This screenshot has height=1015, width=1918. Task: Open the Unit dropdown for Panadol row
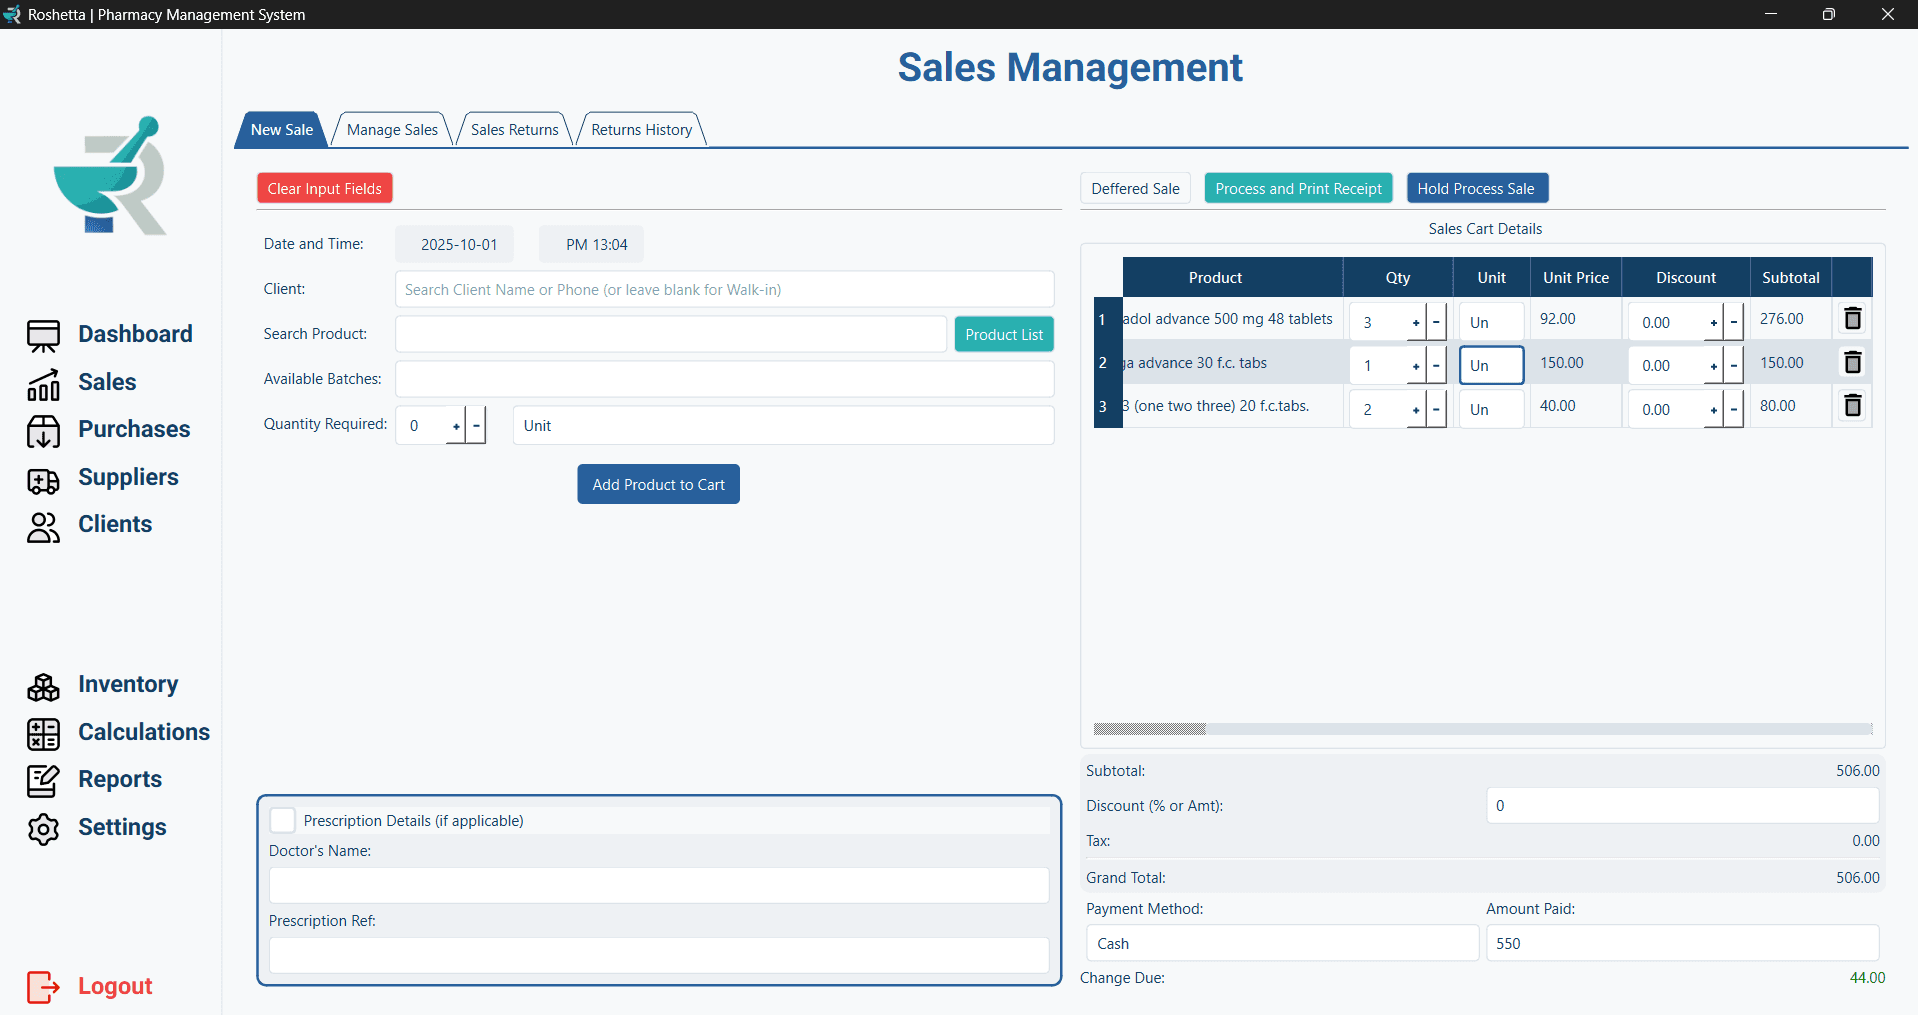1490,321
